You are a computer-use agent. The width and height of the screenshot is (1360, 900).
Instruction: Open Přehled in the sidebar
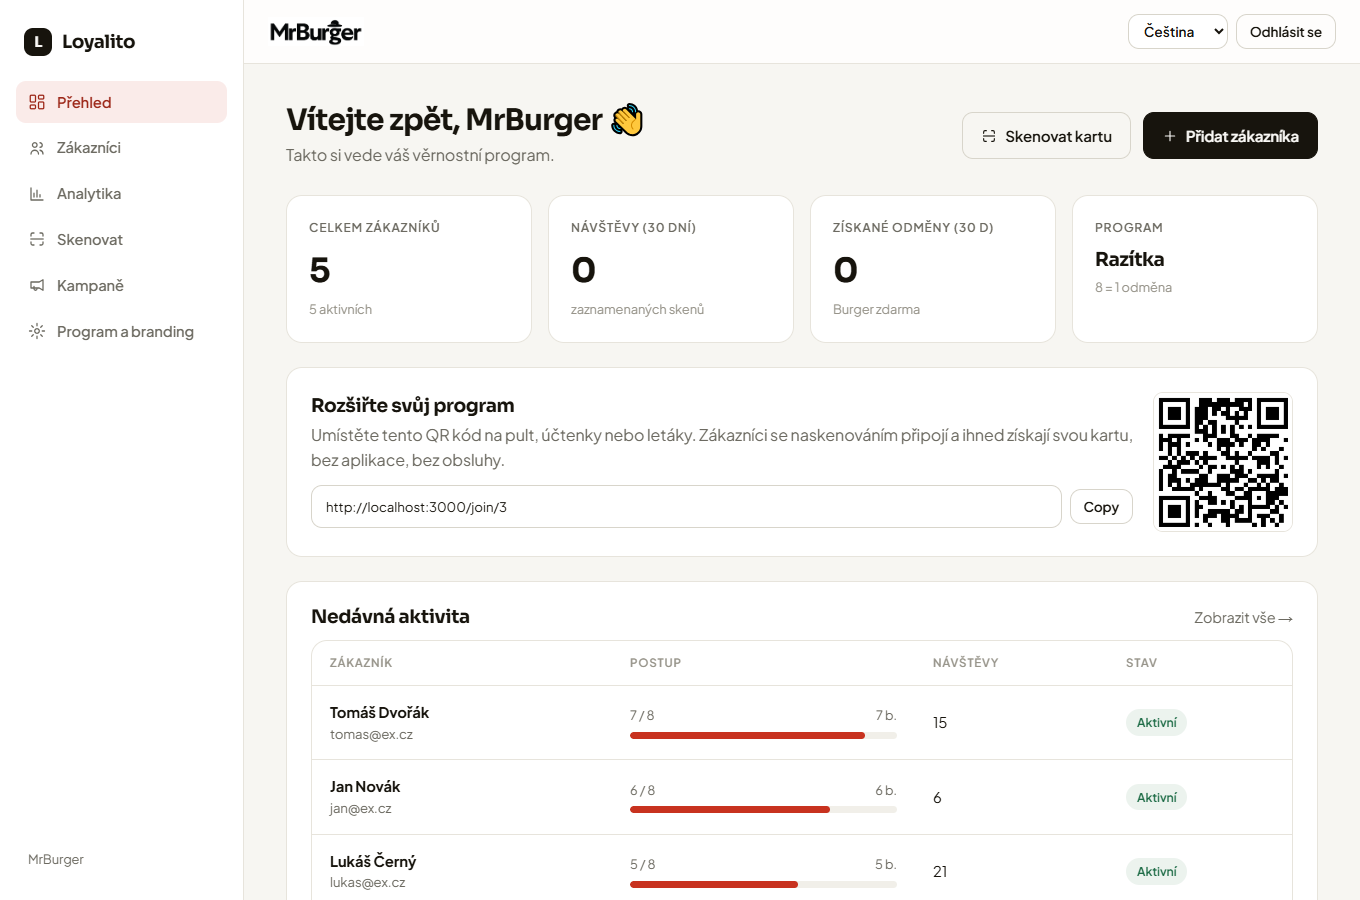coord(122,102)
